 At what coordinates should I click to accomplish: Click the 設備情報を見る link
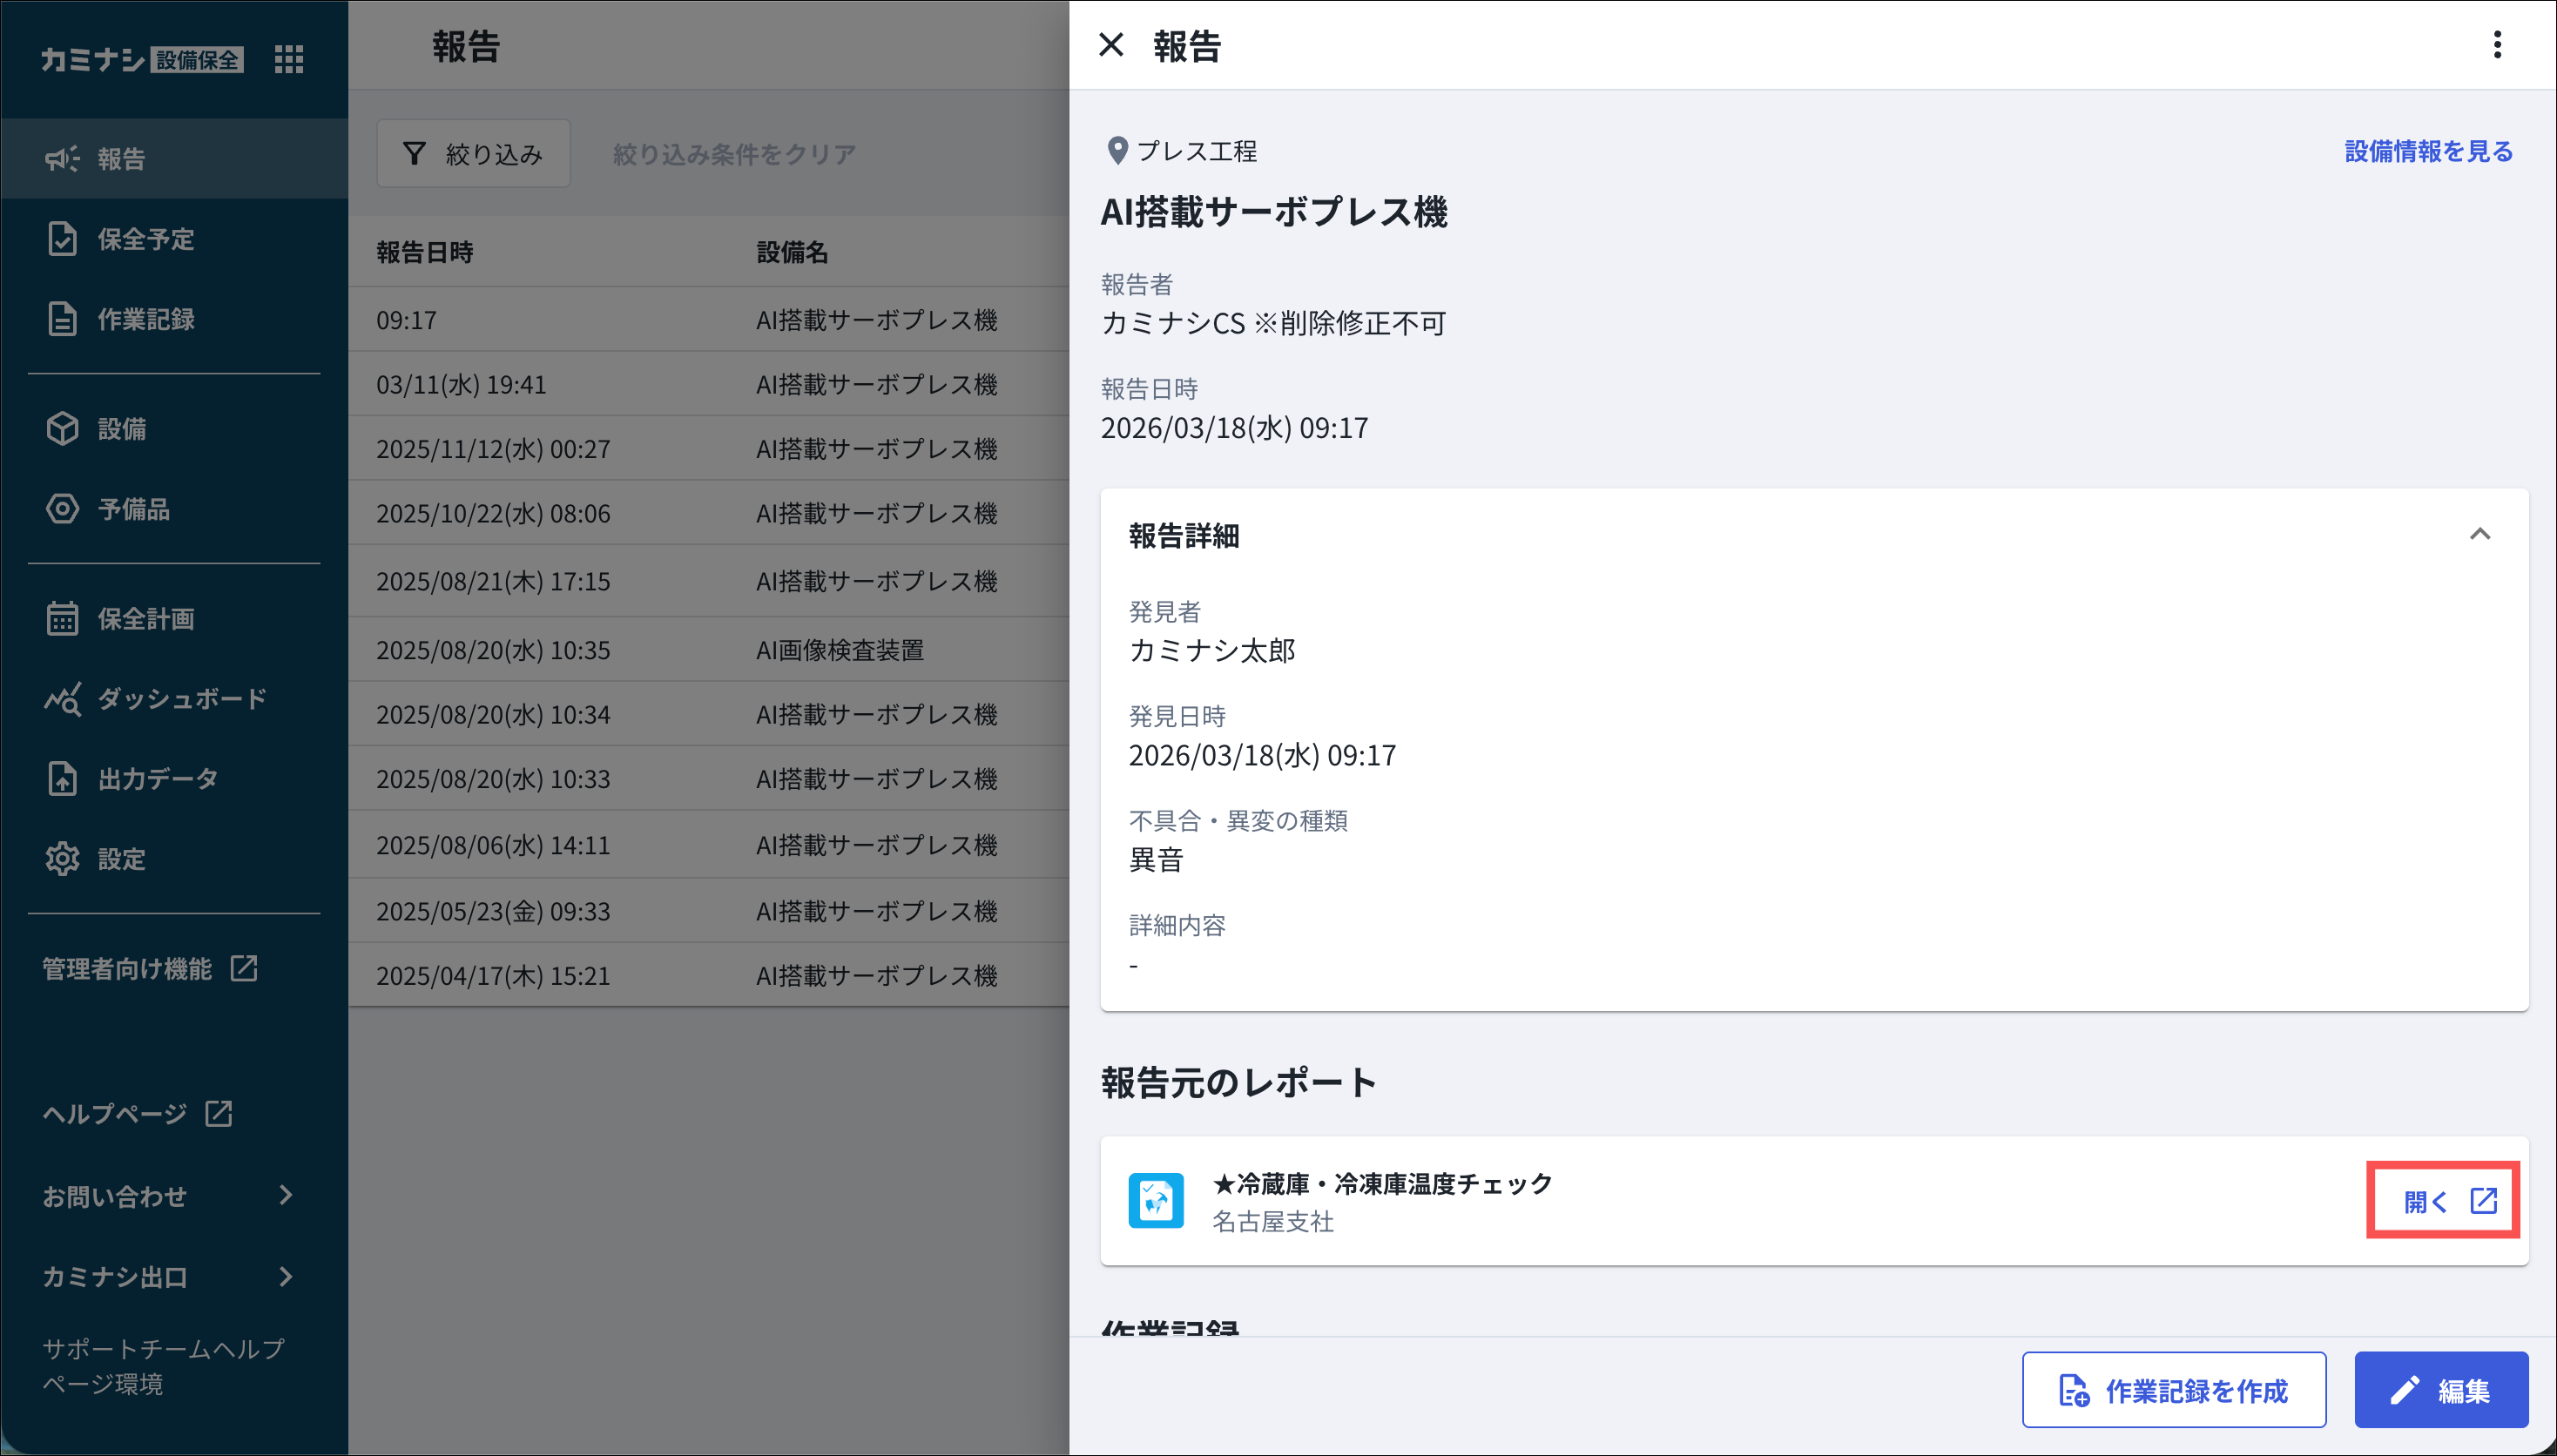click(x=2428, y=151)
